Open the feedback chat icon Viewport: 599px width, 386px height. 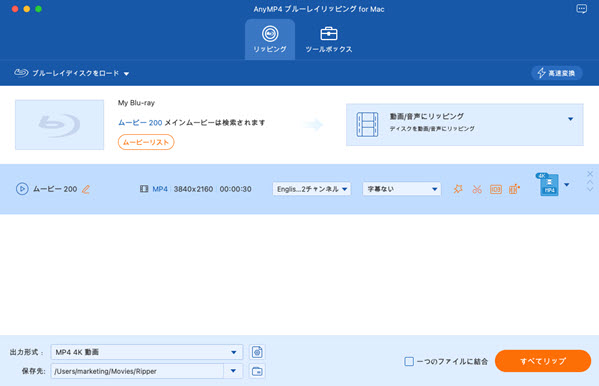[x=581, y=9]
